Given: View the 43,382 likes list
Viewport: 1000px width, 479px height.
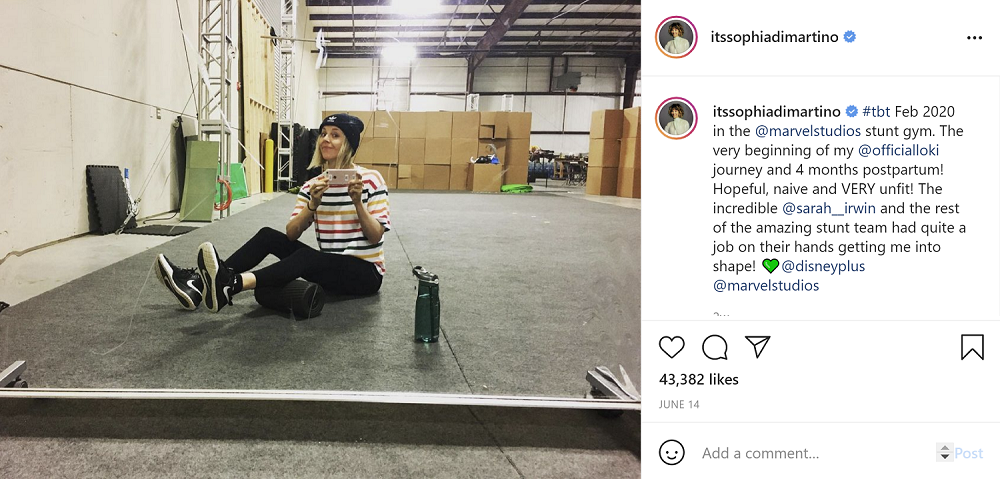Looking at the screenshot, I should click(698, 380).
